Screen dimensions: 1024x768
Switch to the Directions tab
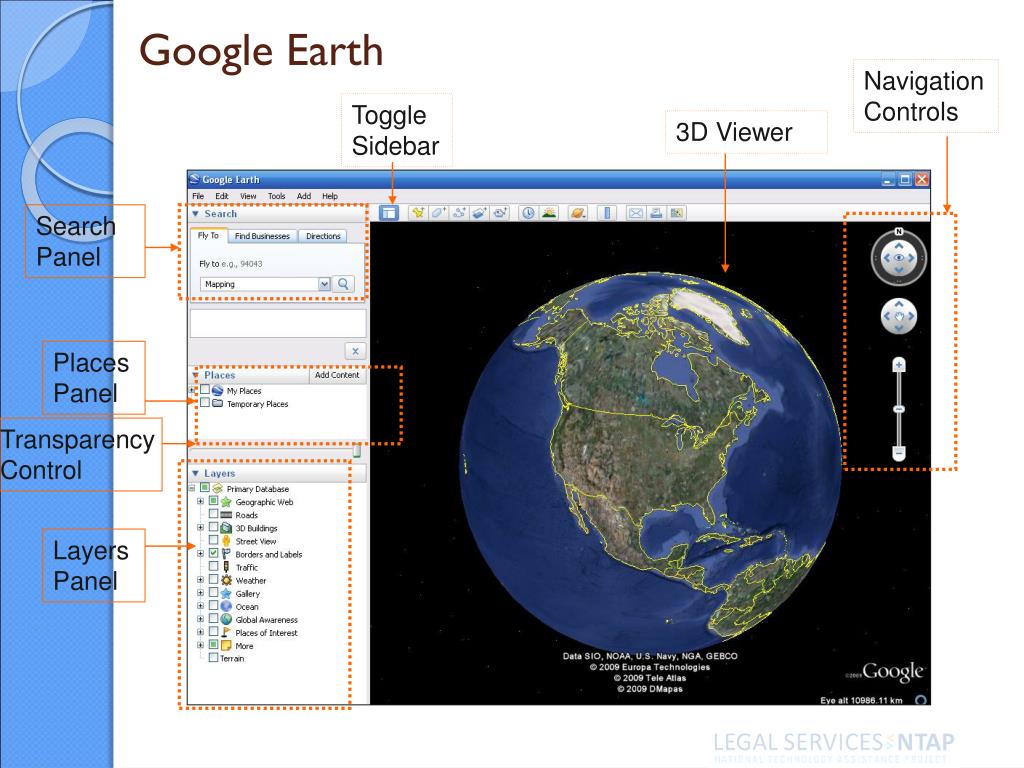[323, 236]
